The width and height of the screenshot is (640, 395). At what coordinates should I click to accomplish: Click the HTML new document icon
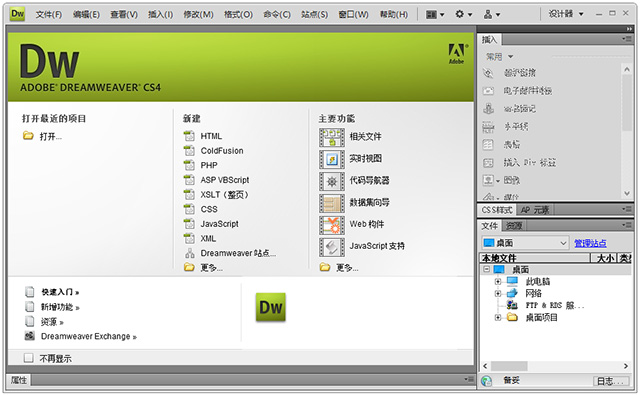[x=189, y=136]
